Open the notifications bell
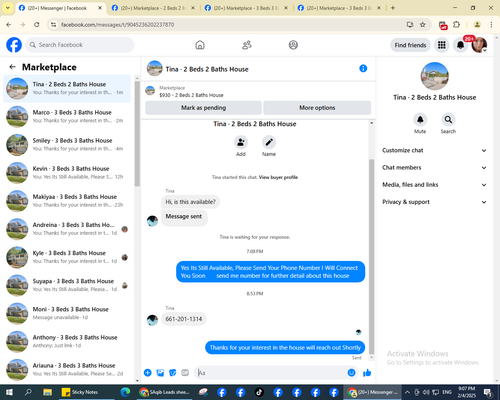Screen dimensions: 500x400 pyautogui.click(x=460, y=45)
